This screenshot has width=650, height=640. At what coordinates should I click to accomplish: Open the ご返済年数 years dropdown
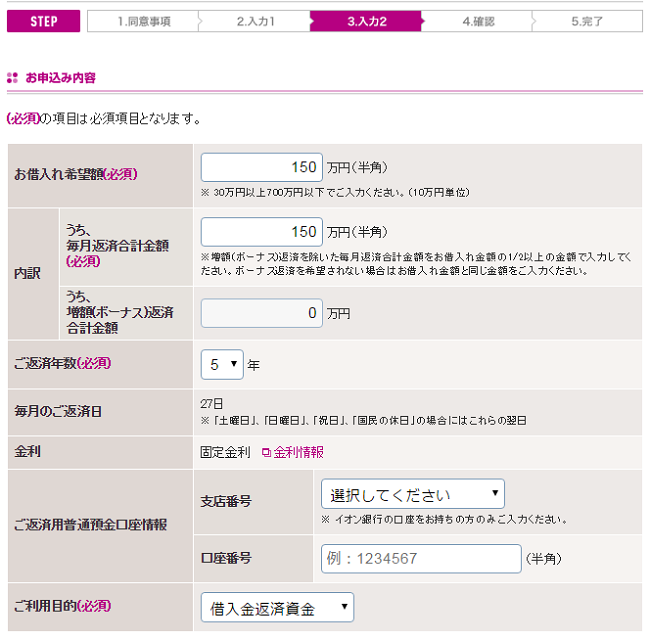222,364
